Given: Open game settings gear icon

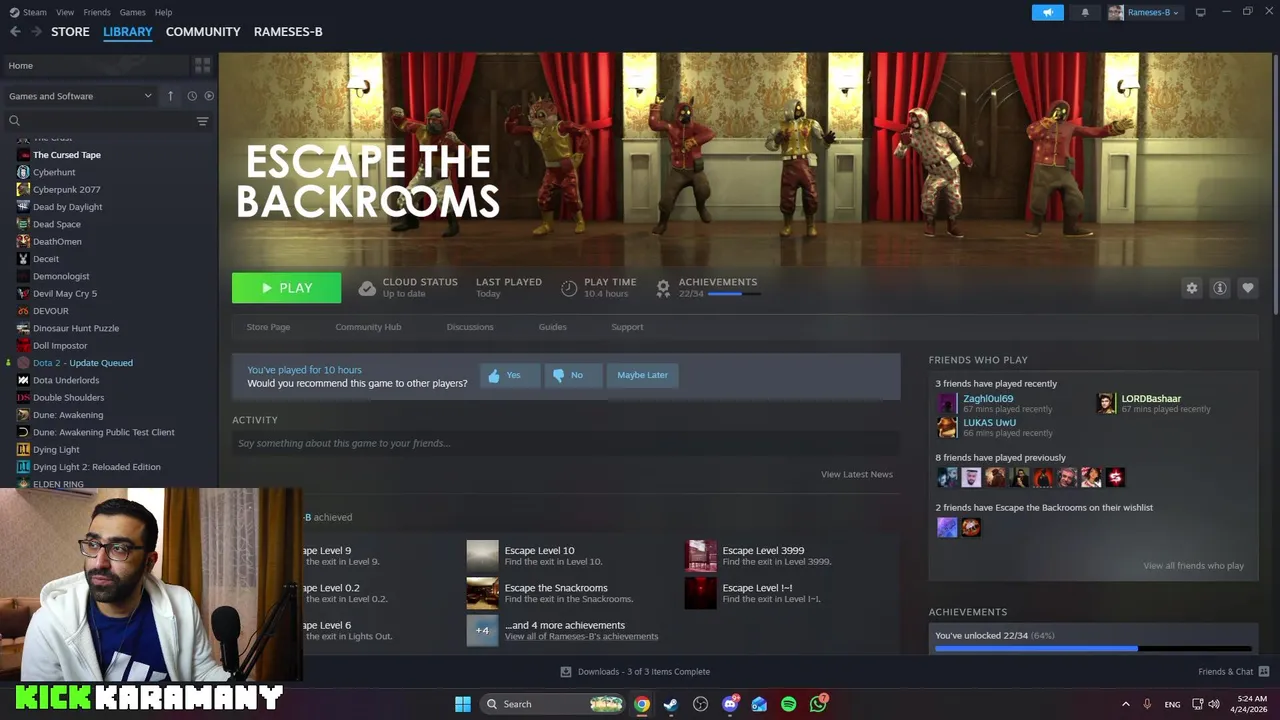Looking at the screenshot, I should click(x=1191, y=288).
